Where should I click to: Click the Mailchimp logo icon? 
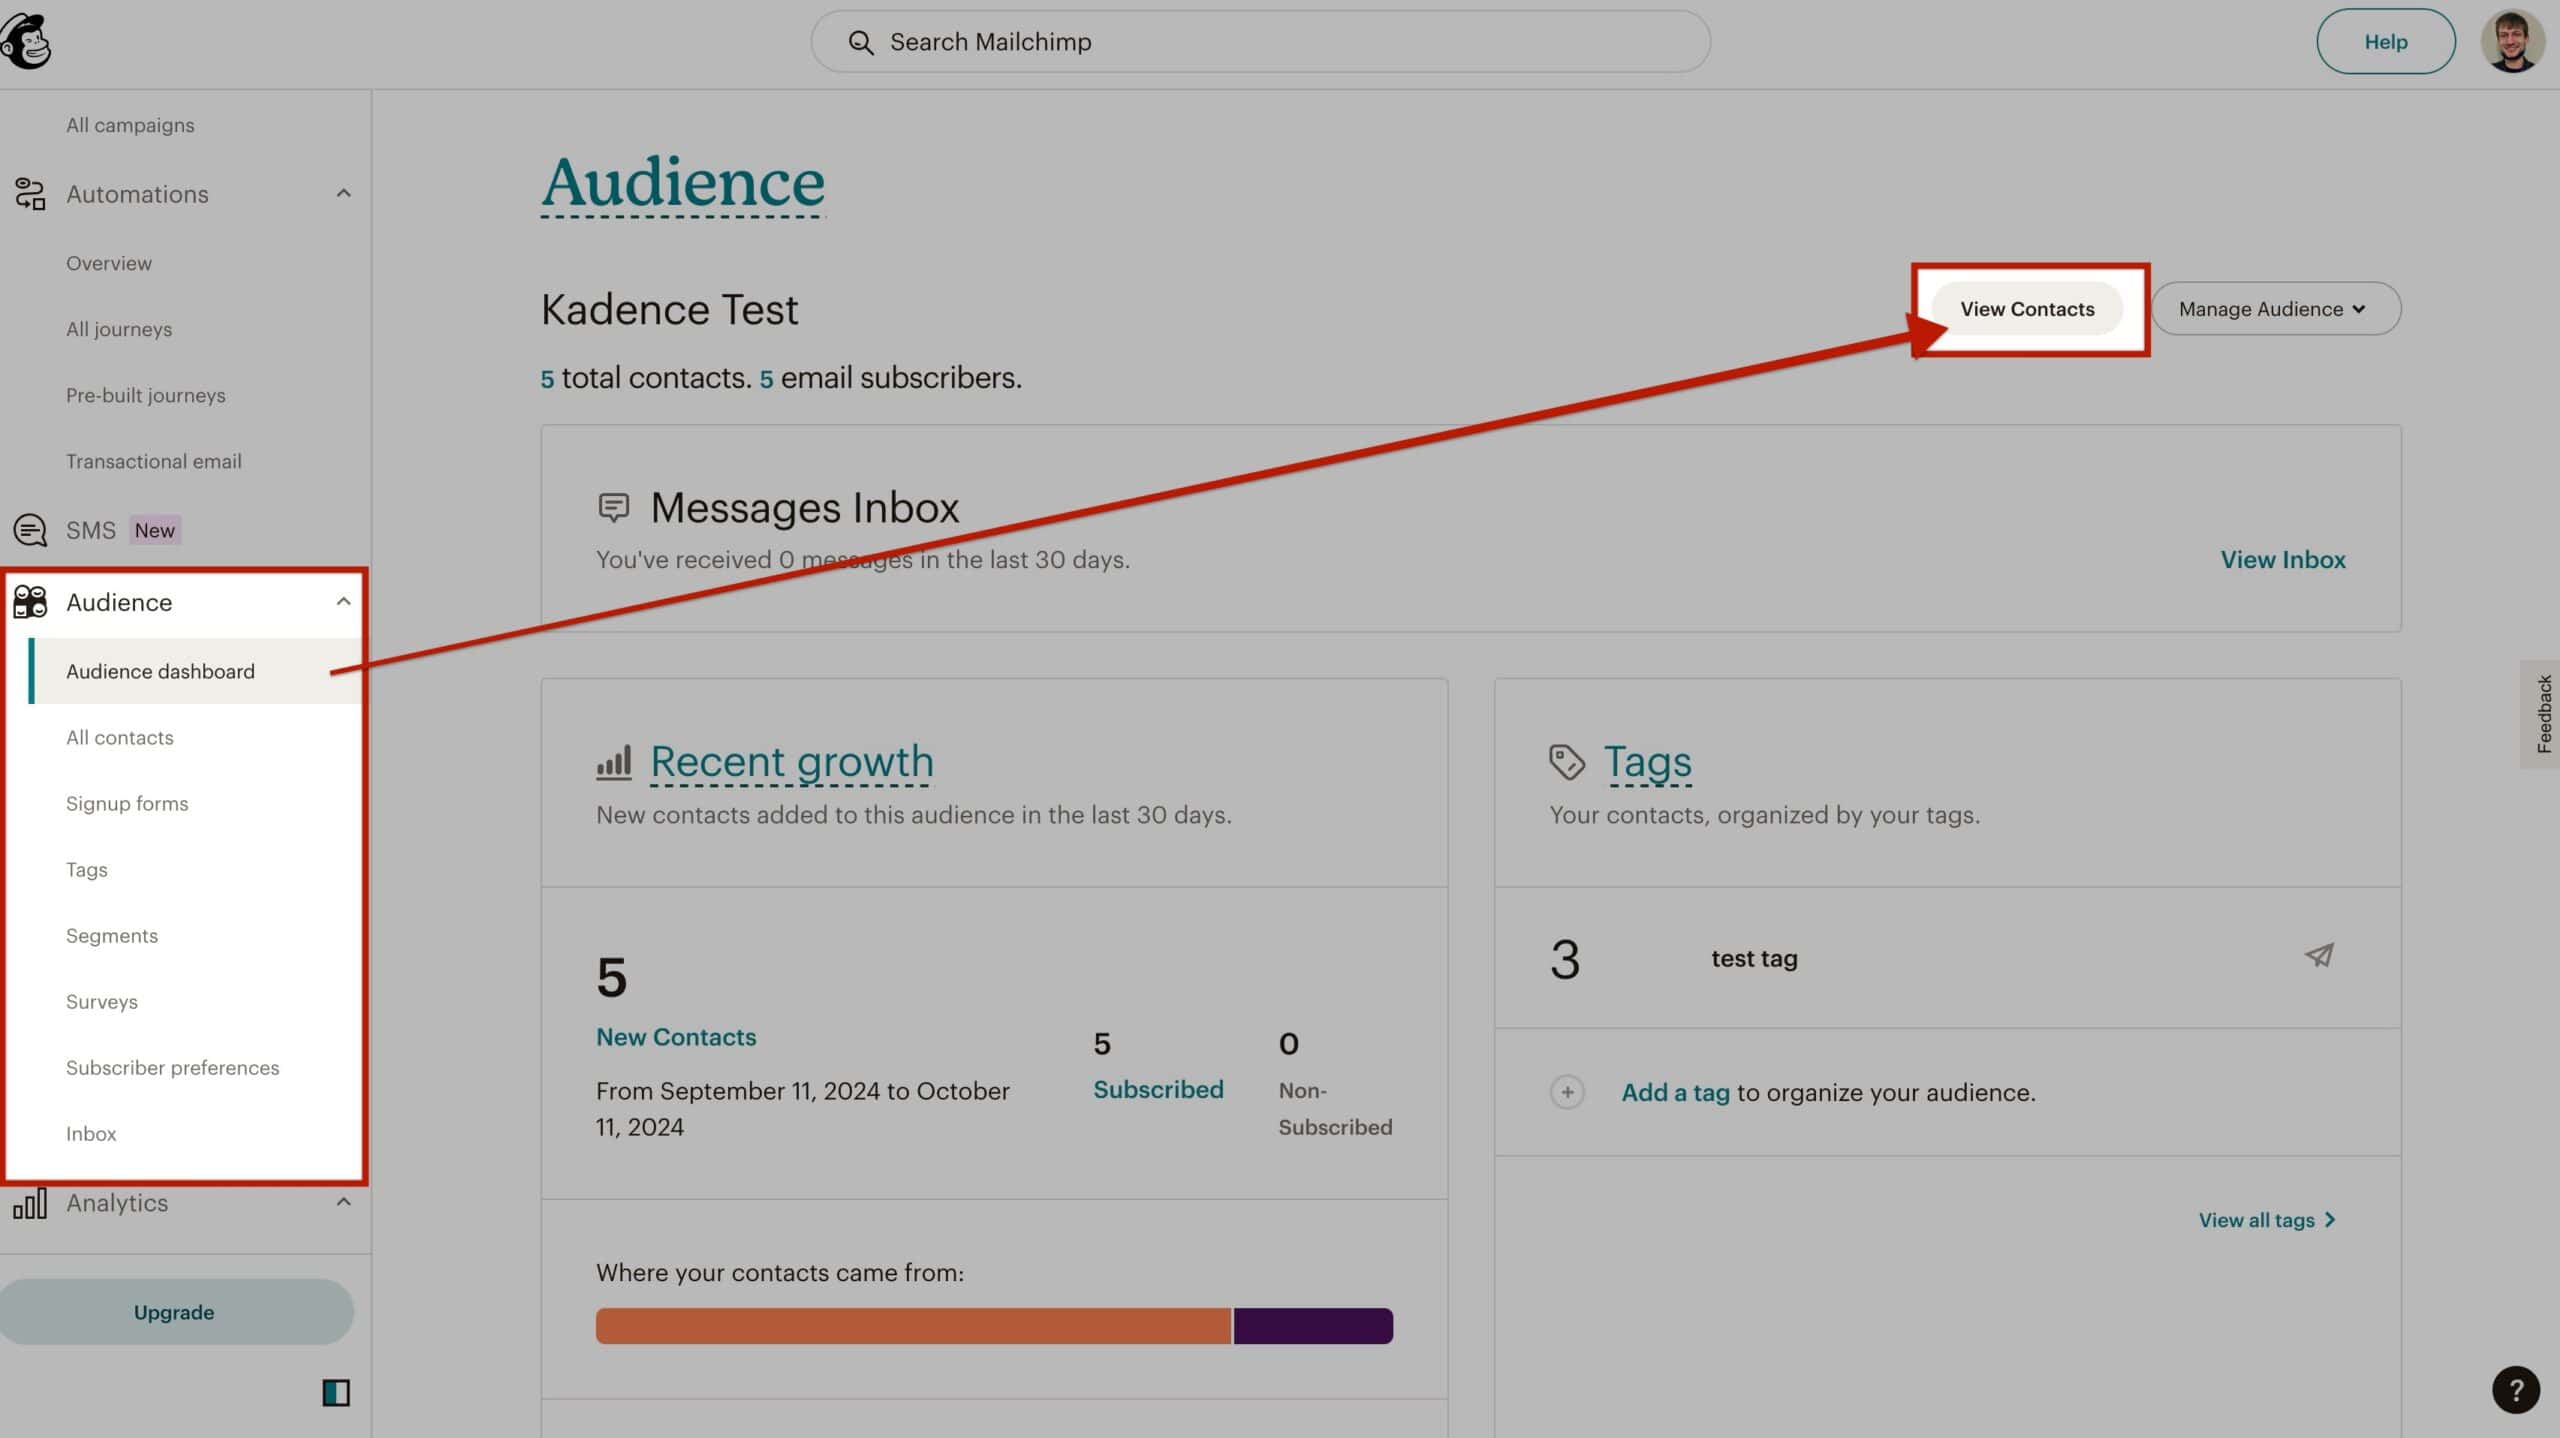26,39
